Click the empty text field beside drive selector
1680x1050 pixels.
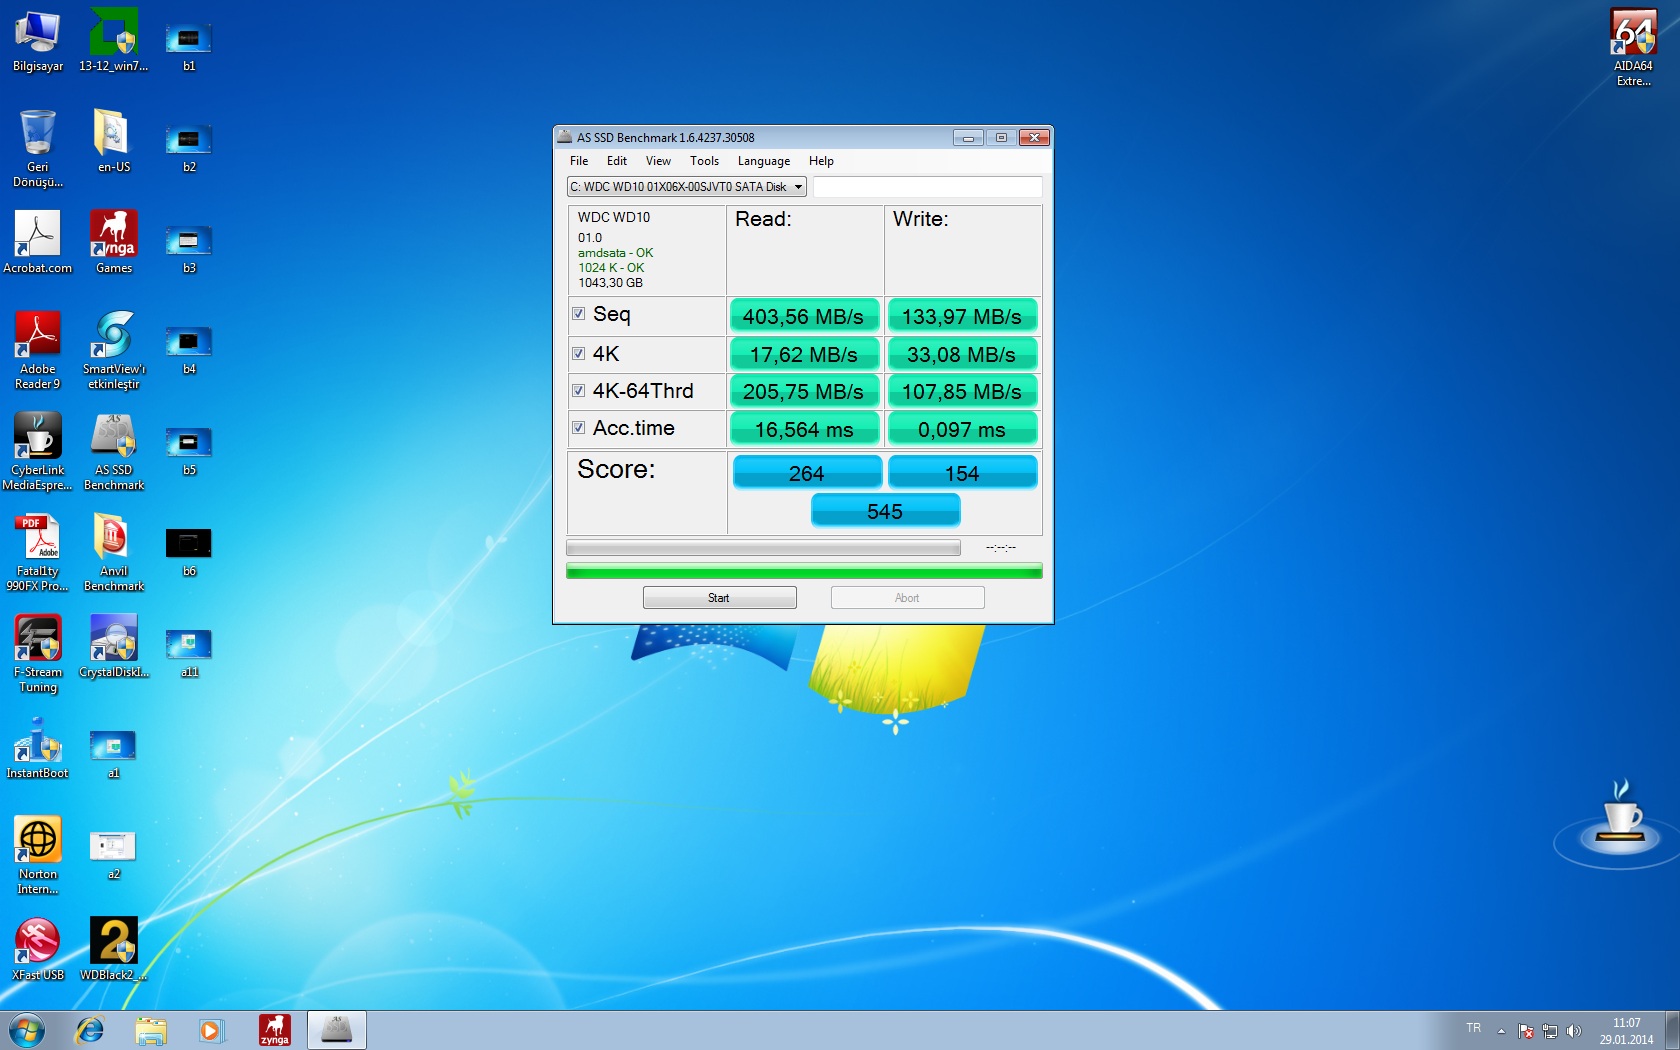(x=927, y=187)
